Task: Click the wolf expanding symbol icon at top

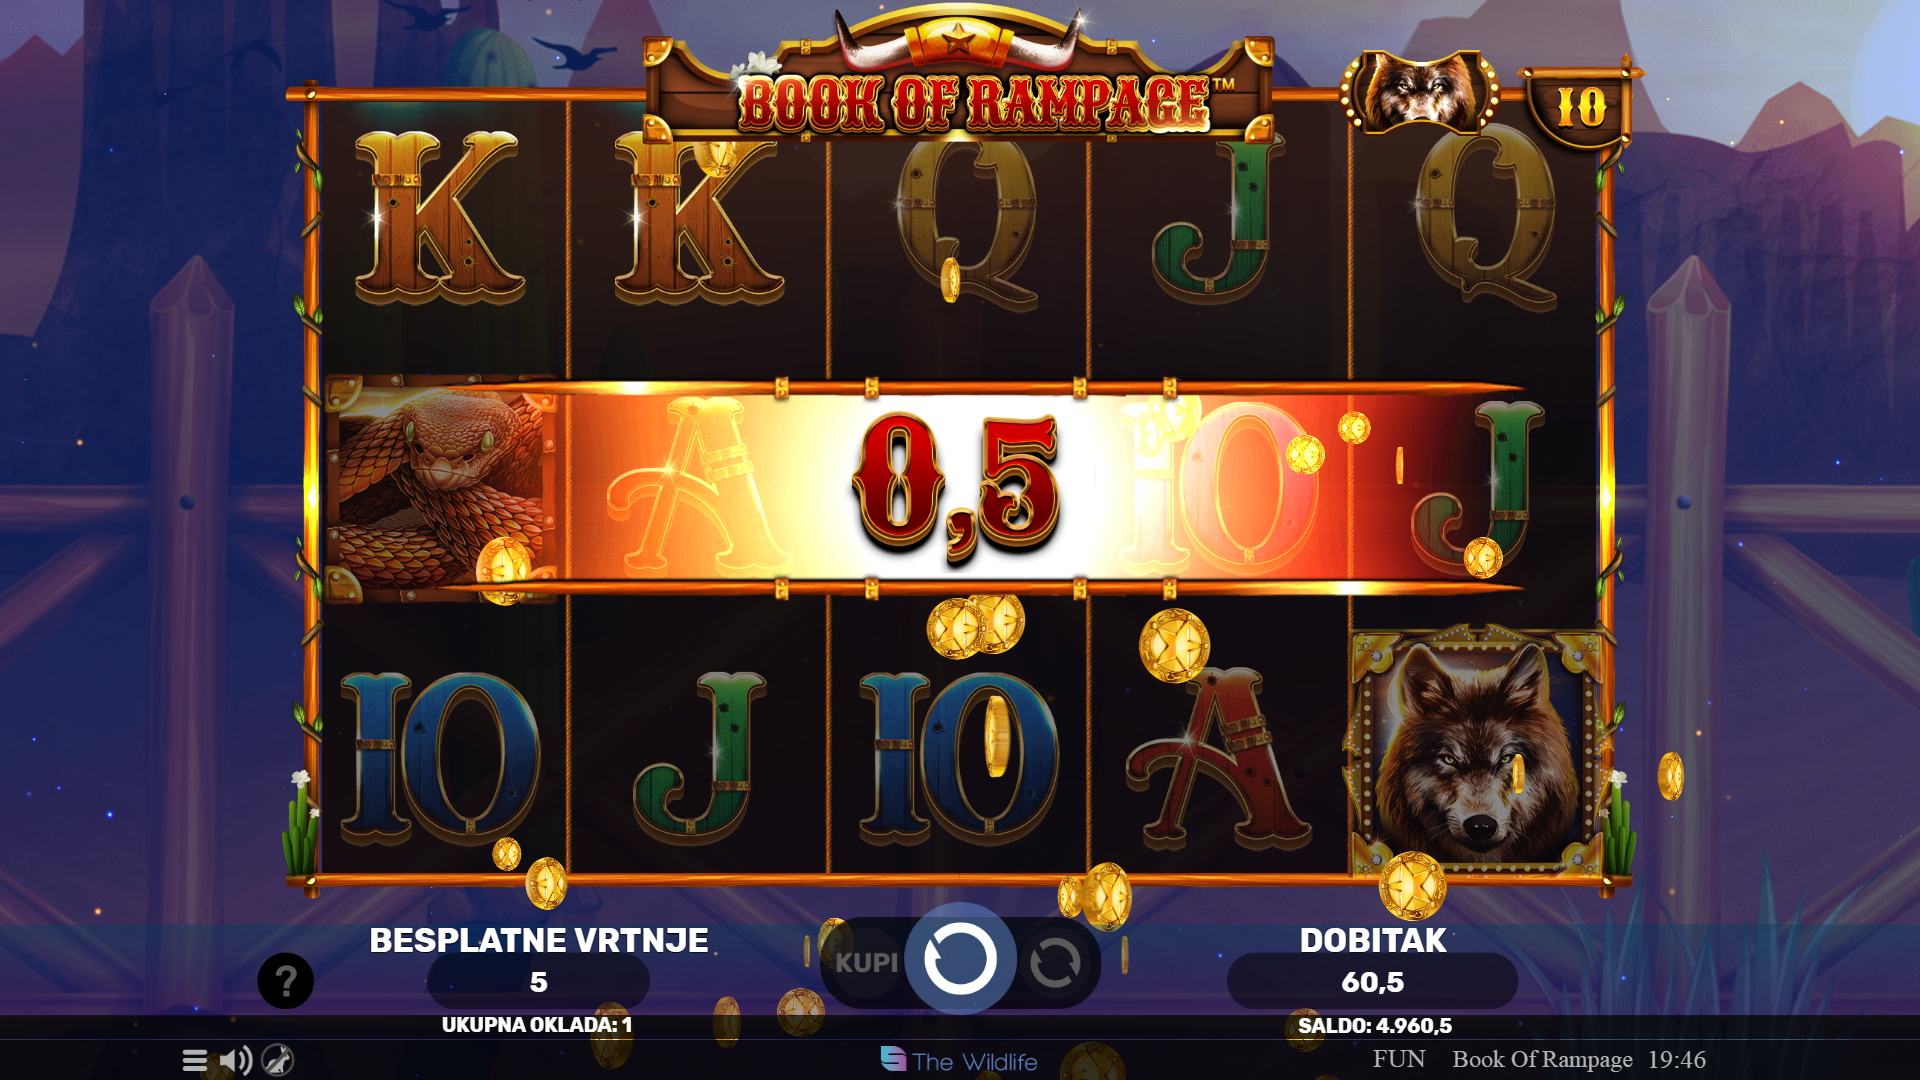Action: (x=1419, y=91)
